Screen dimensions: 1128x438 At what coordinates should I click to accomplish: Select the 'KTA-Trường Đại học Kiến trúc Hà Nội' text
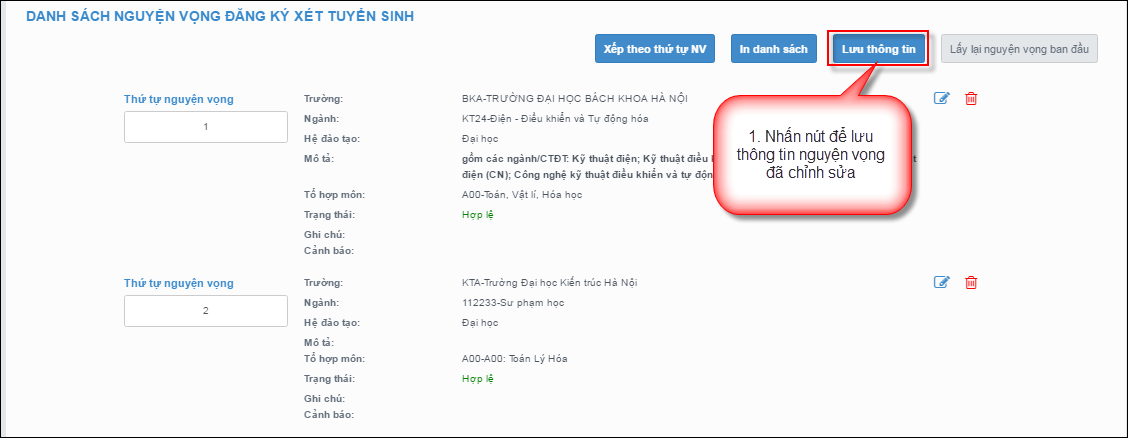click(549, 282)
